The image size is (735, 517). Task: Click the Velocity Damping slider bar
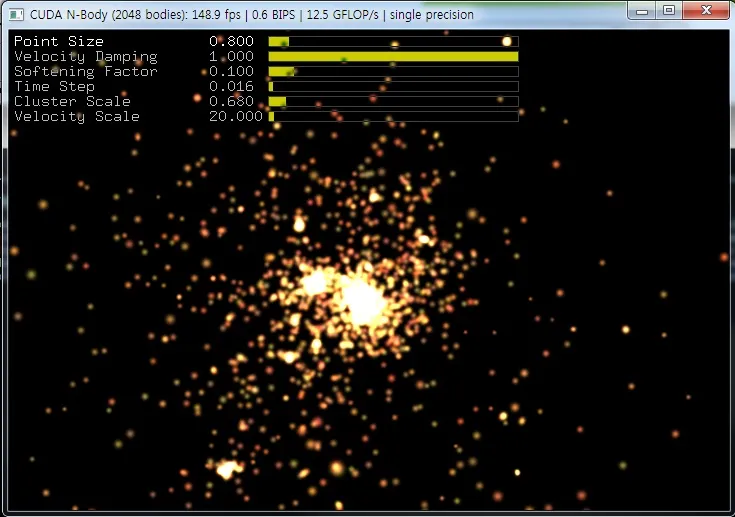(393, 57)
